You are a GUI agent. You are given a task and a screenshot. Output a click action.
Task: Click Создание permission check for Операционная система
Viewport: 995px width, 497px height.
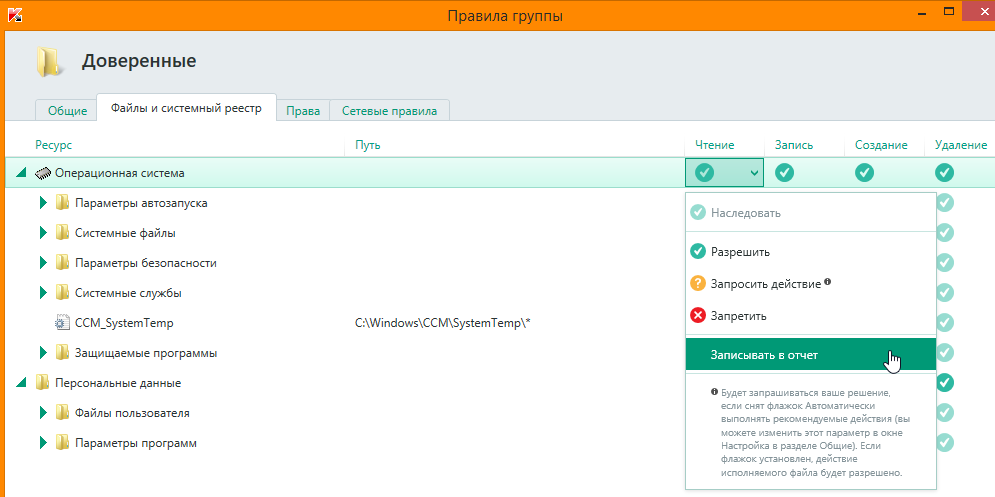pyautogui.click(x=864, y=173)
